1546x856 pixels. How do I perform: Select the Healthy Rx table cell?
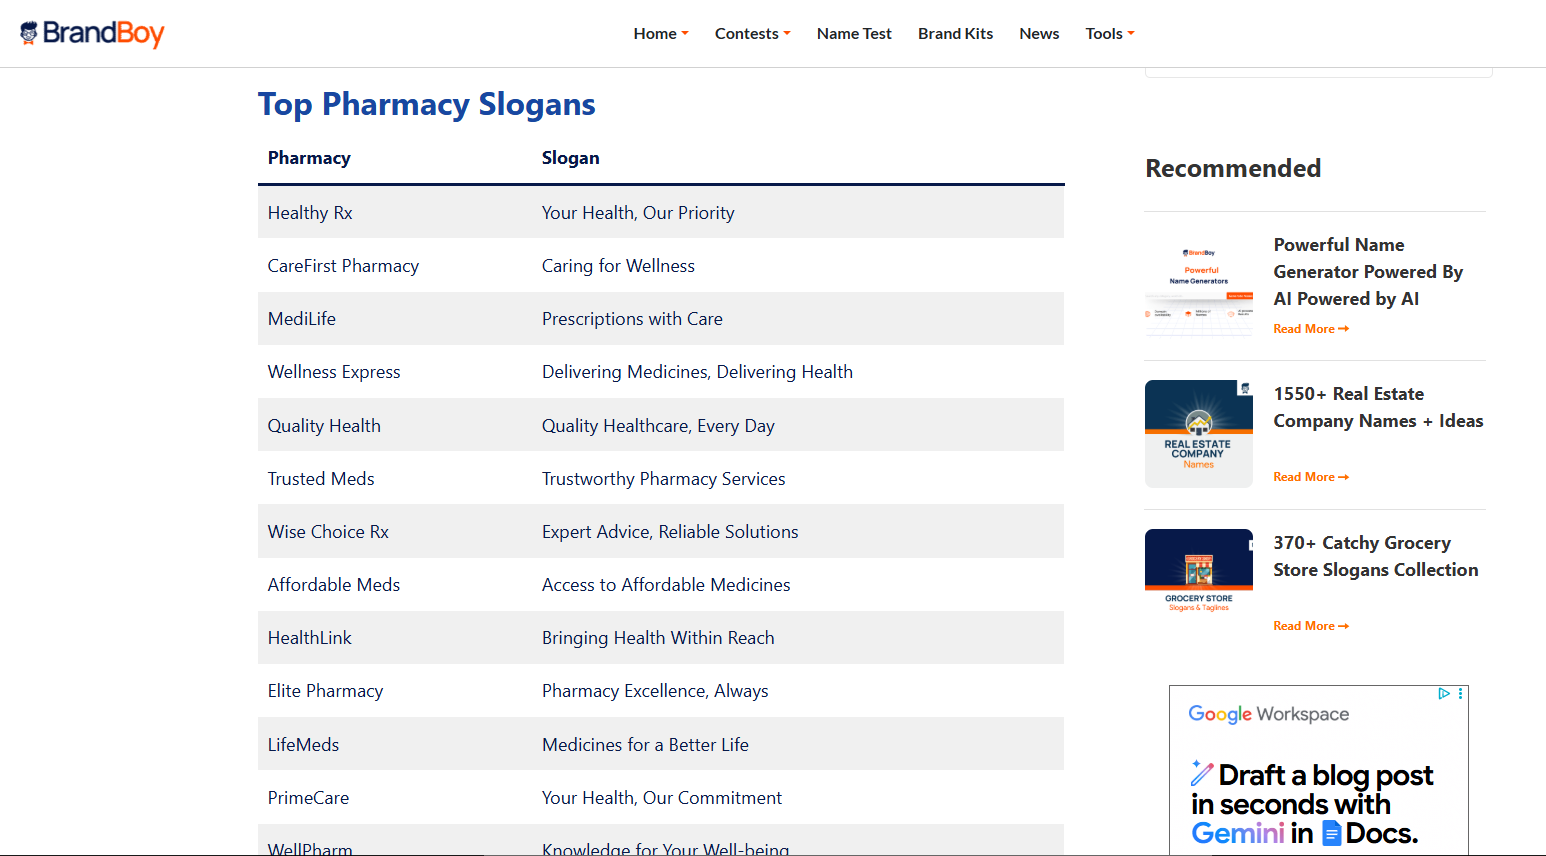point(310,213)
